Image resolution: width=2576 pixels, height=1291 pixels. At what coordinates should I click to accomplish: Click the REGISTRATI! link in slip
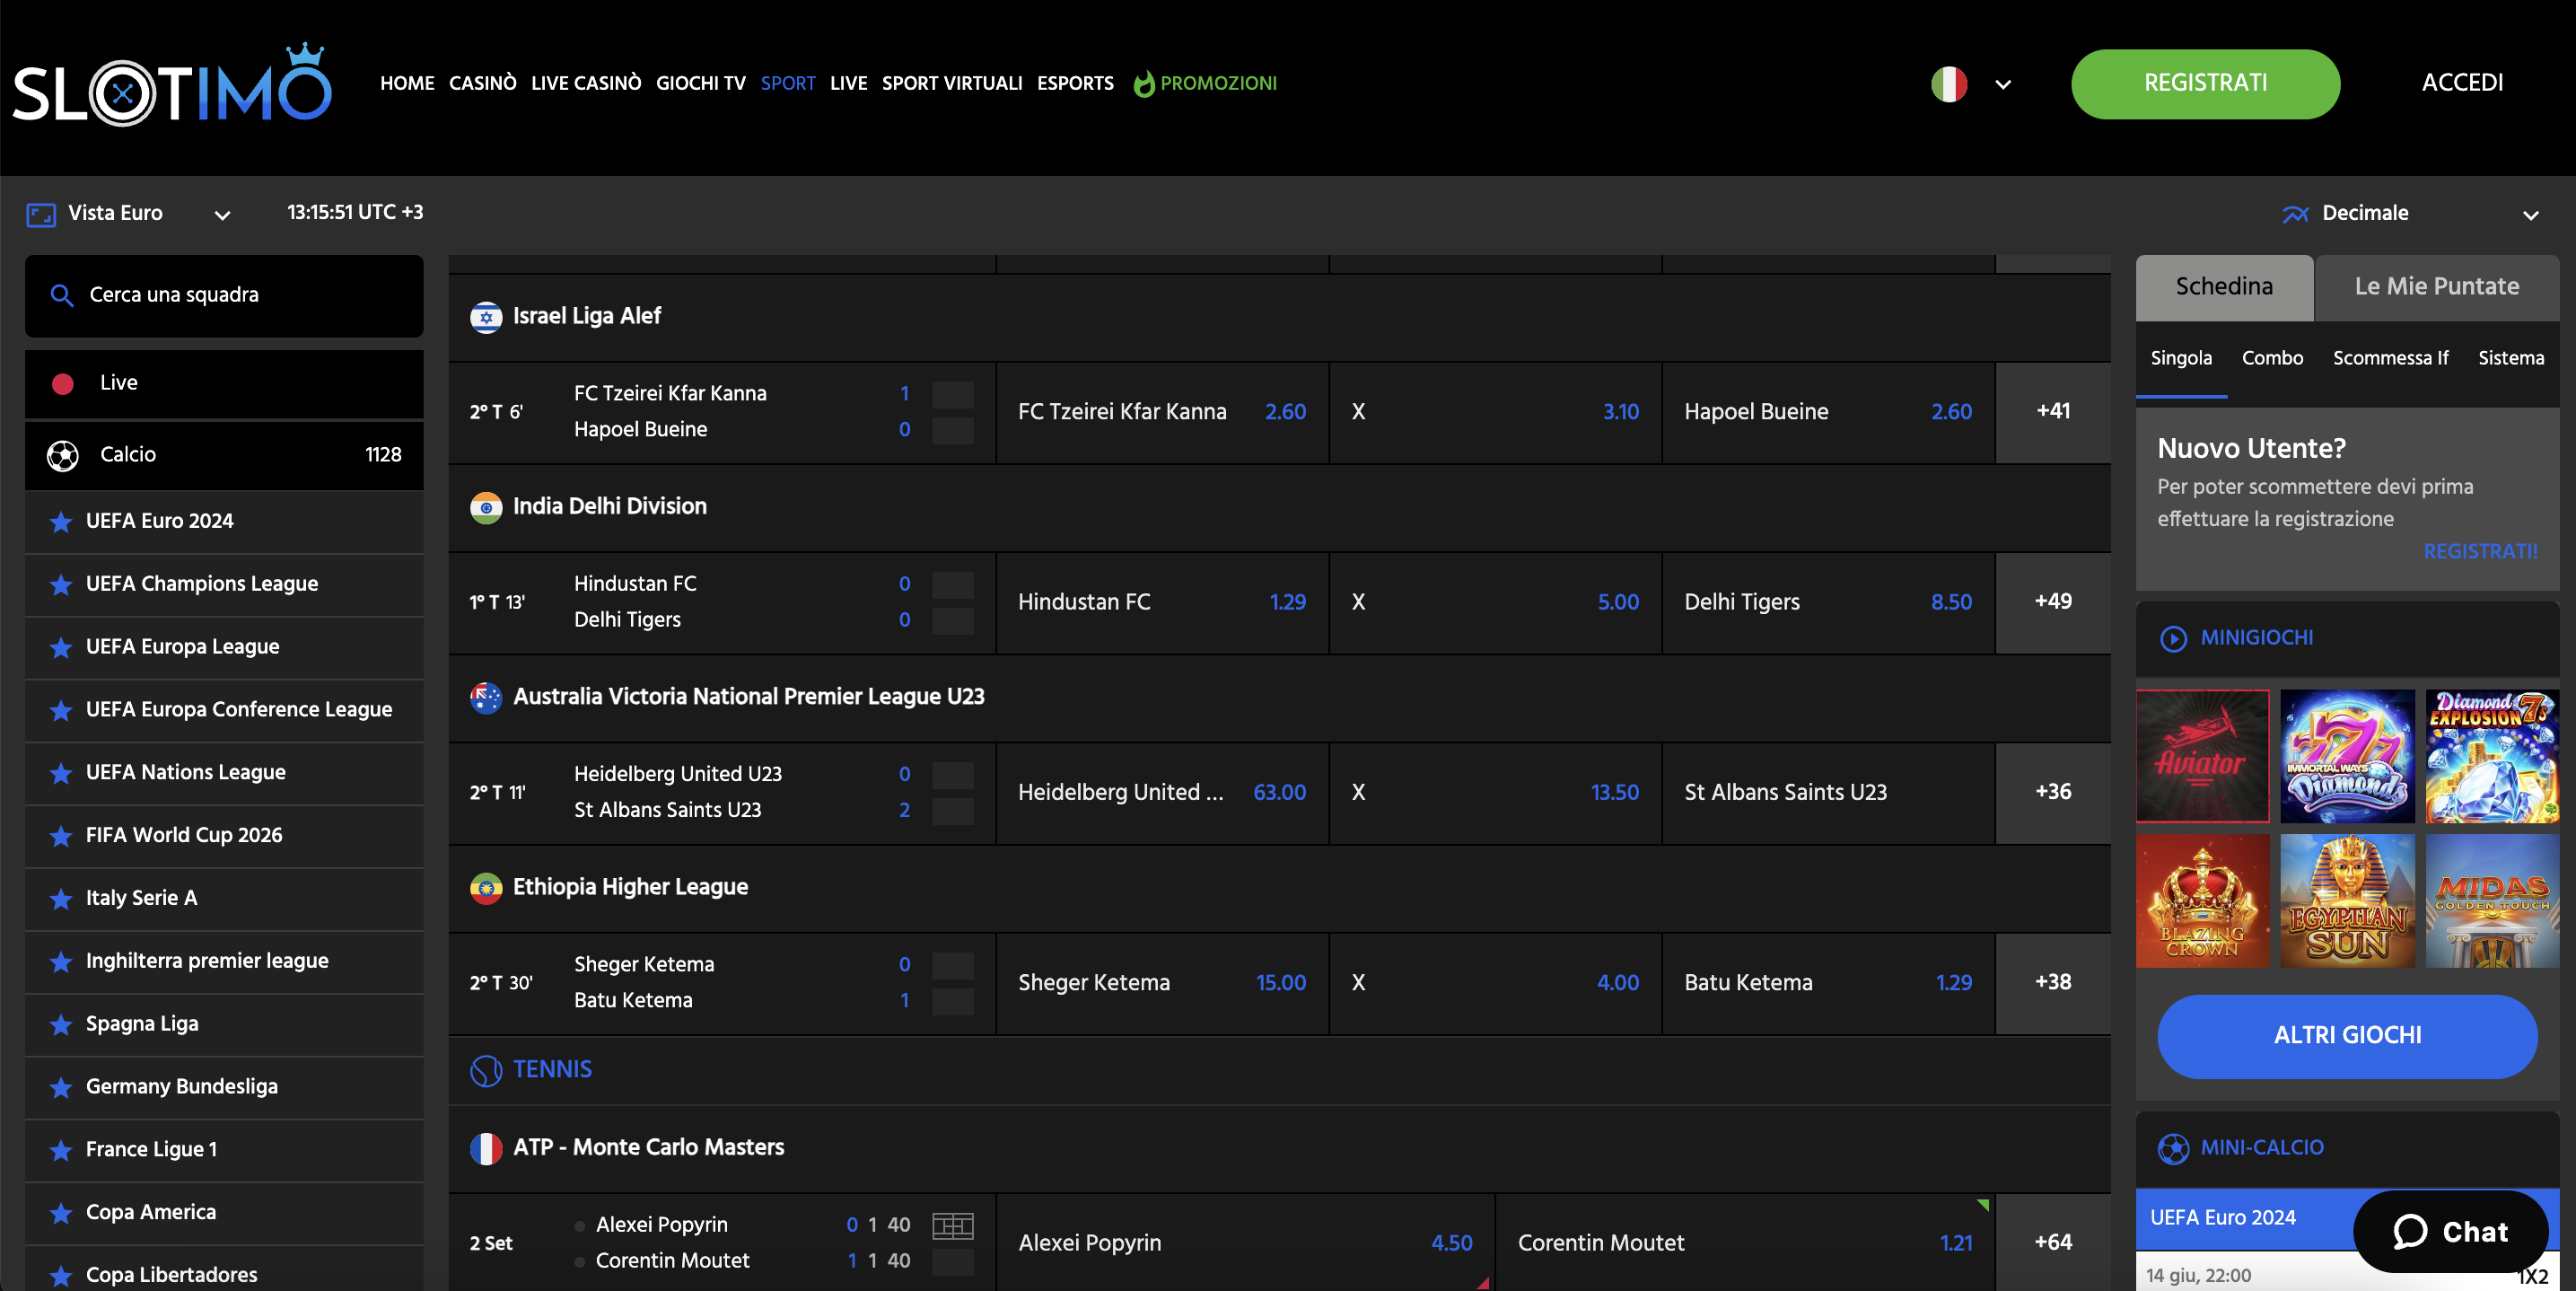tap(2480, 552)
